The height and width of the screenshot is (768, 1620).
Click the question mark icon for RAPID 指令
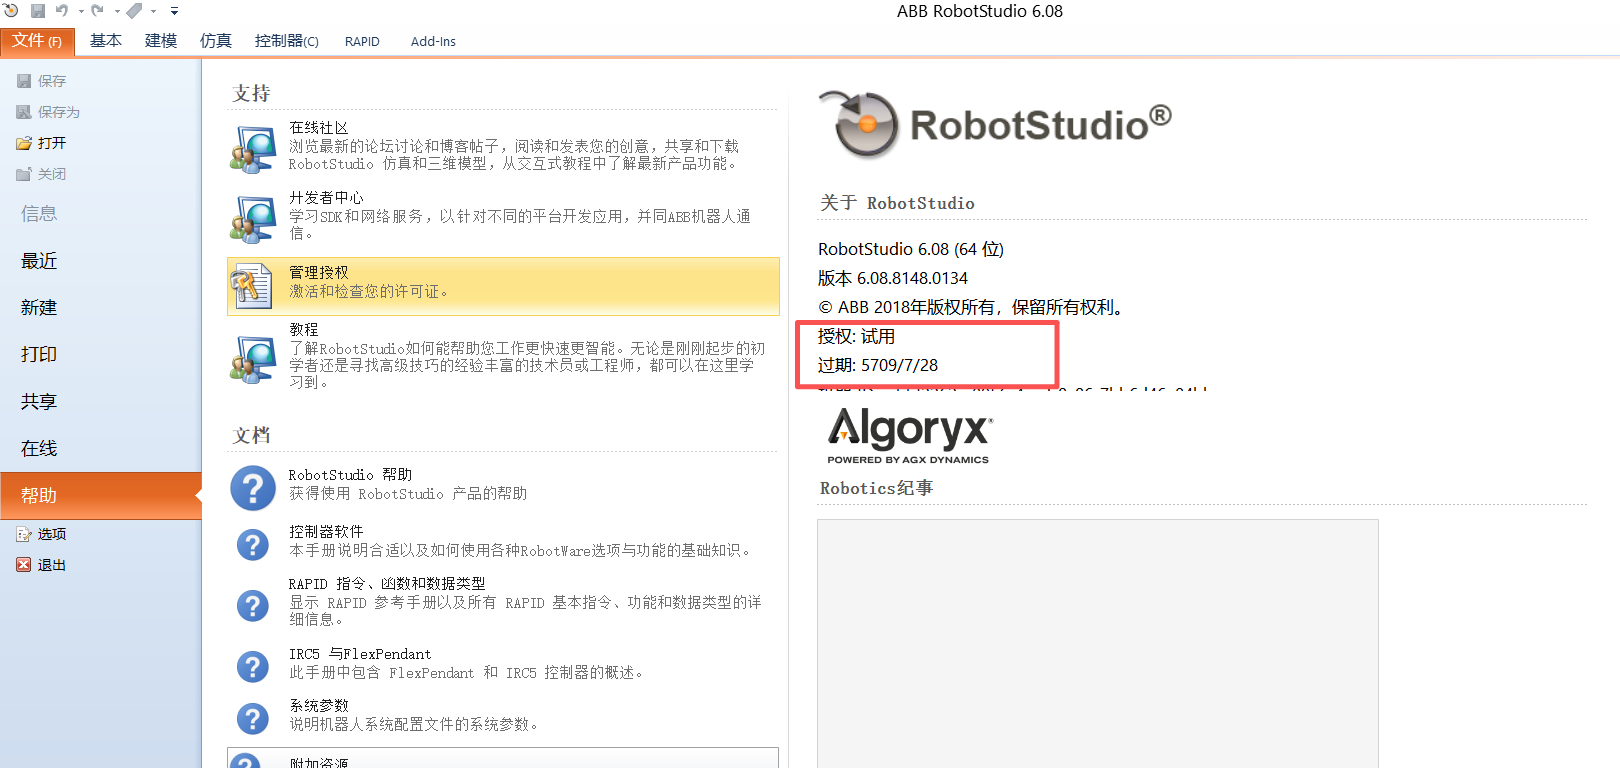tap(252, 605)
